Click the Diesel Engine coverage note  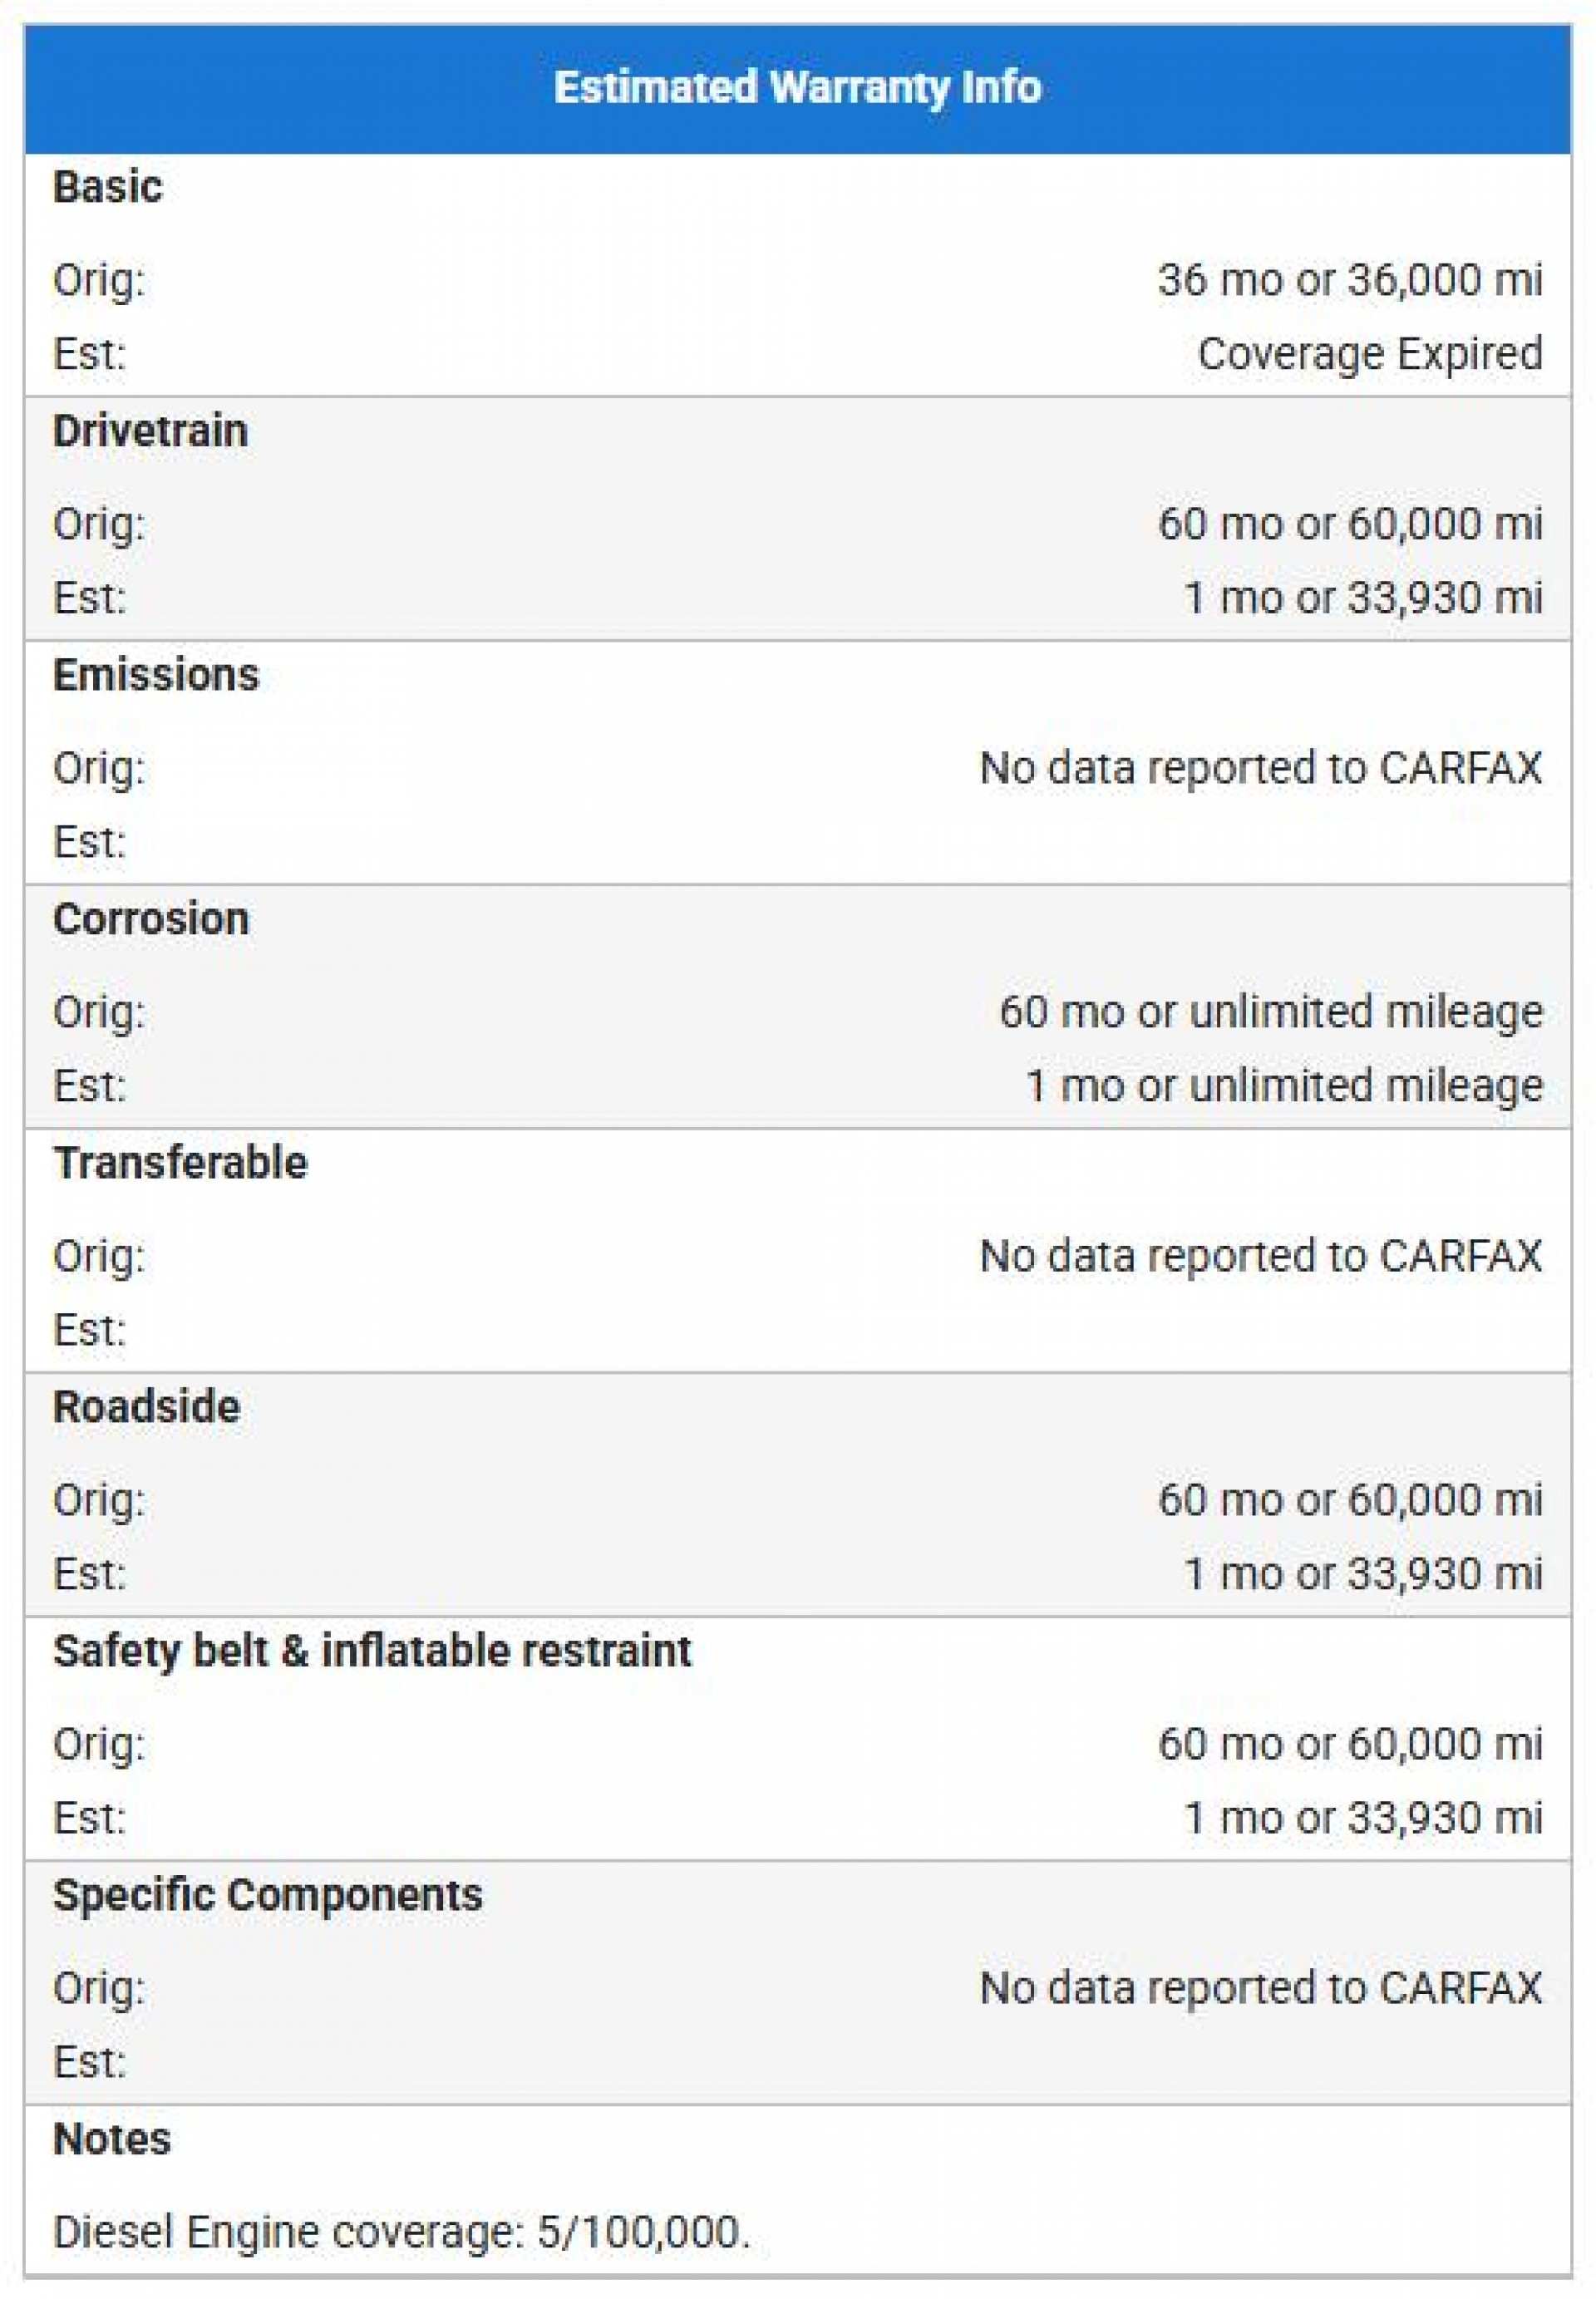(401, 2232)
